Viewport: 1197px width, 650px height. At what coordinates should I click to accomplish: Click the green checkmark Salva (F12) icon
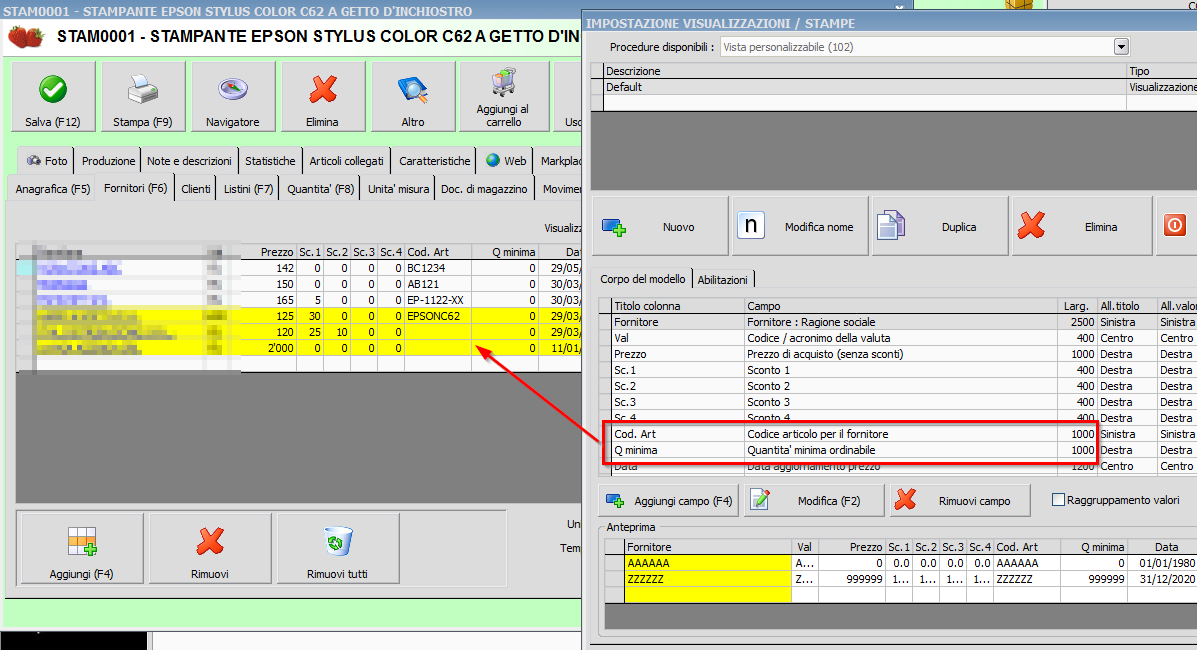(x=53, y=90)
